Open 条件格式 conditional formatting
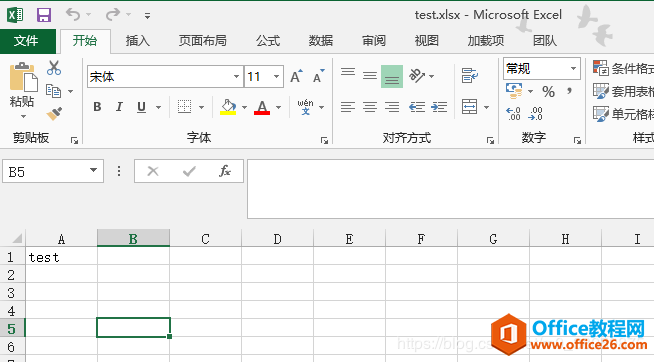Image resolution: width=654 pixels, height=362 pixels. tap(623, 68)
